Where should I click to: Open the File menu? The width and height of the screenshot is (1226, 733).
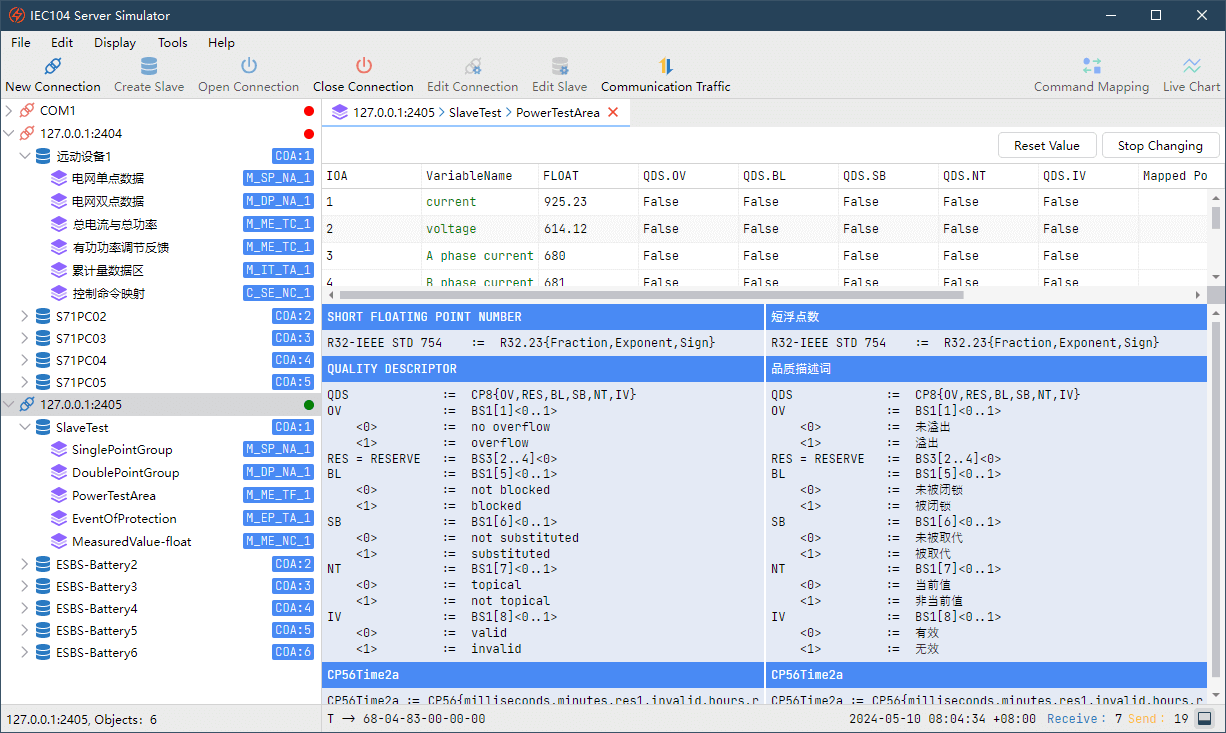(21, 43)
